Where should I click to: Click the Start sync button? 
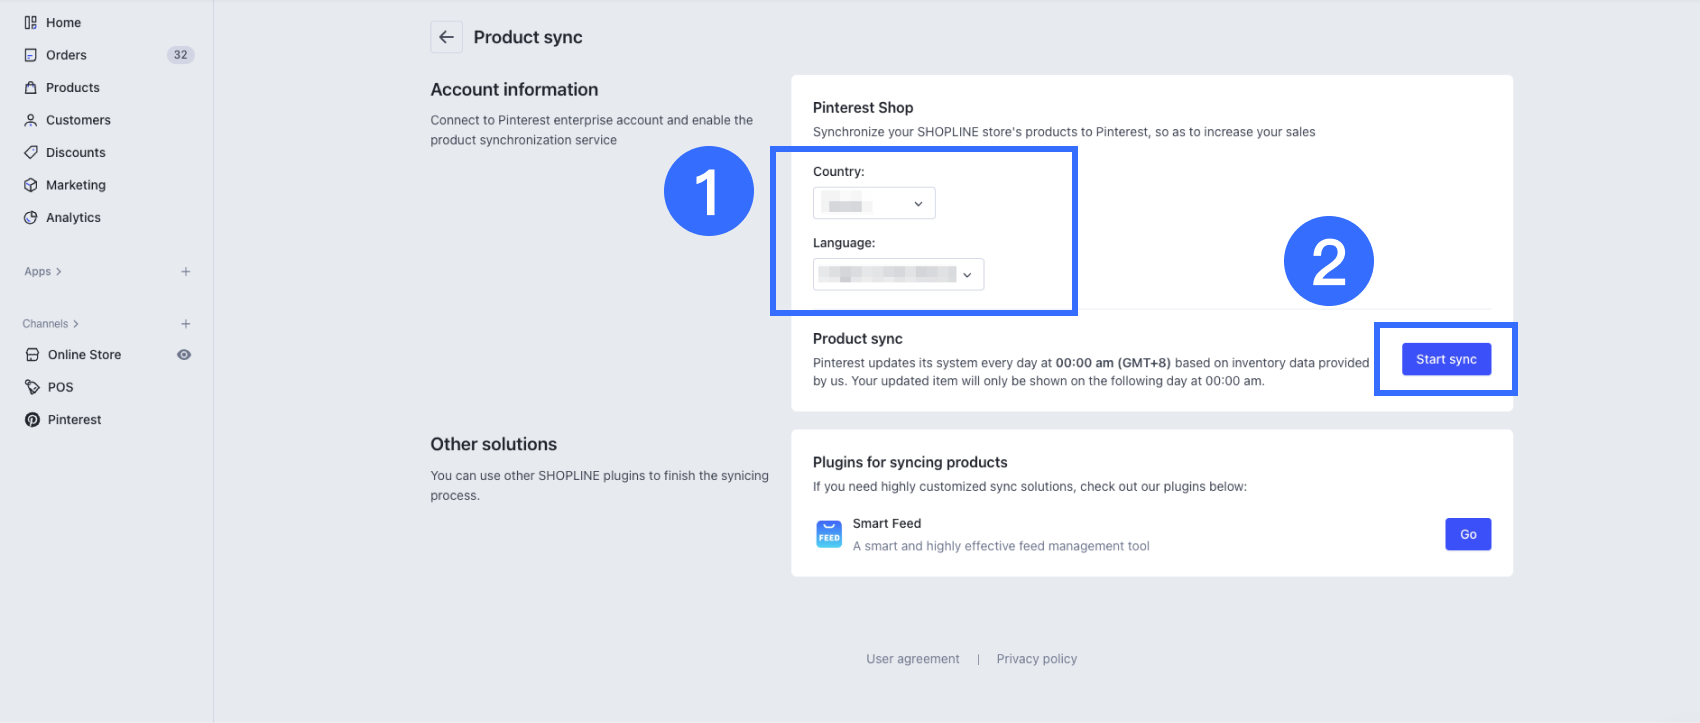pos(1446,359)
